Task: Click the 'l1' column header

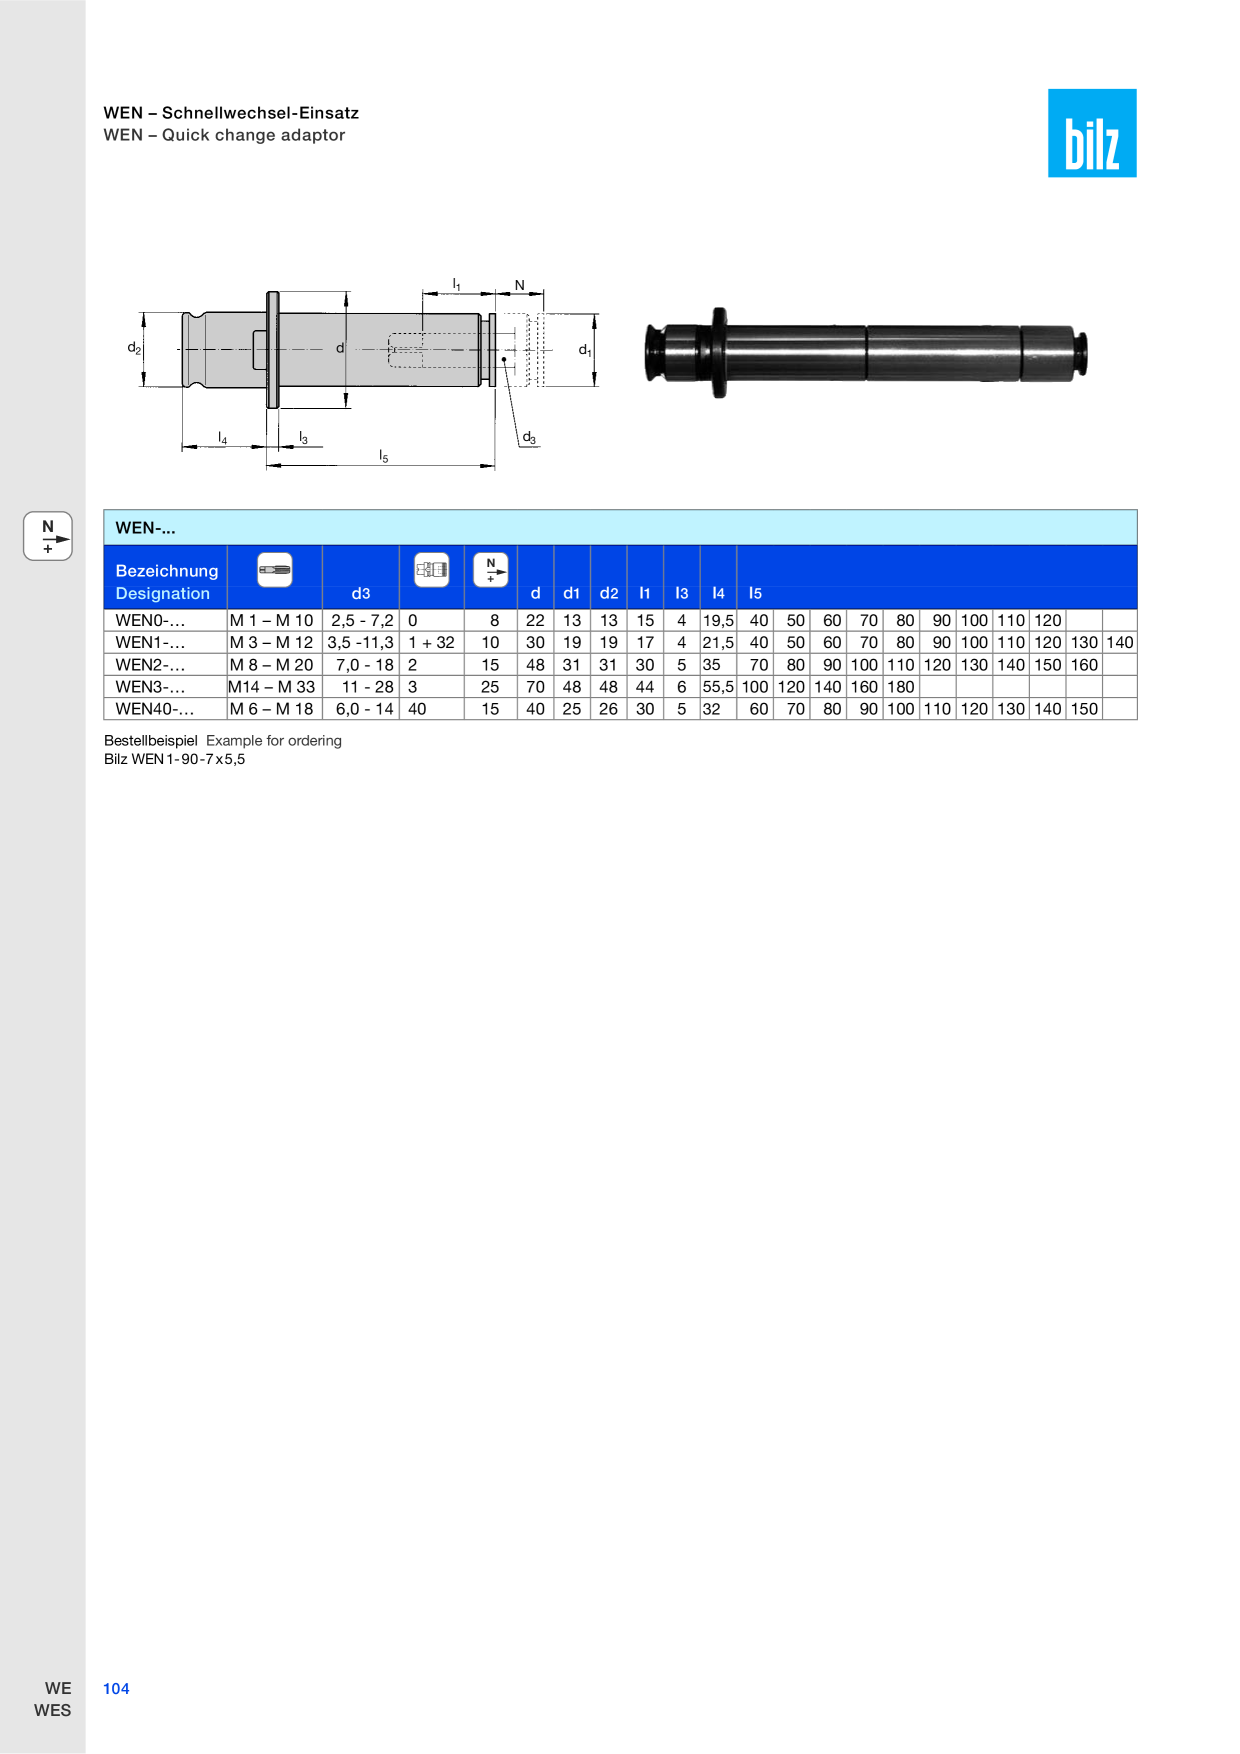Action: pos(645,594)
